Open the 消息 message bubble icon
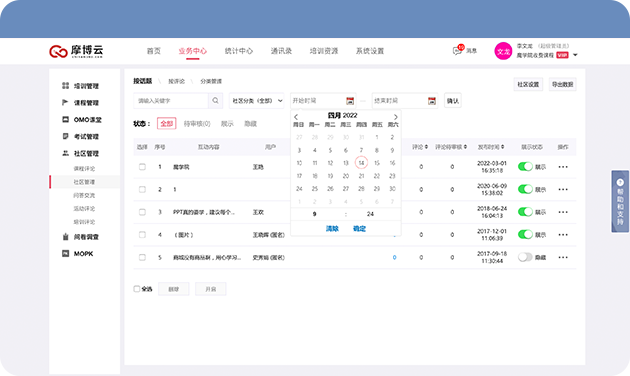 pos(457,51)
